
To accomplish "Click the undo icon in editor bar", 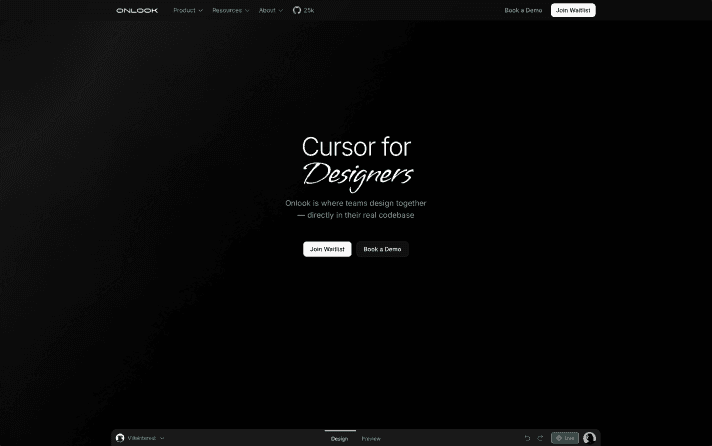I will pyautogui.click(x=527, y=438).
